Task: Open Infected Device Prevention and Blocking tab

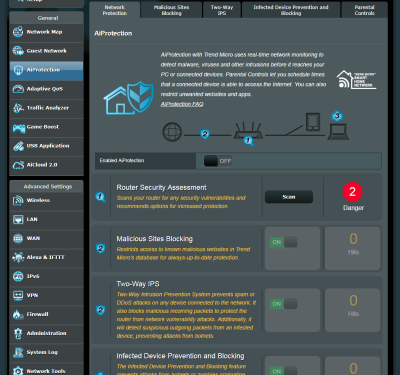Action: (x=291, y=10)
